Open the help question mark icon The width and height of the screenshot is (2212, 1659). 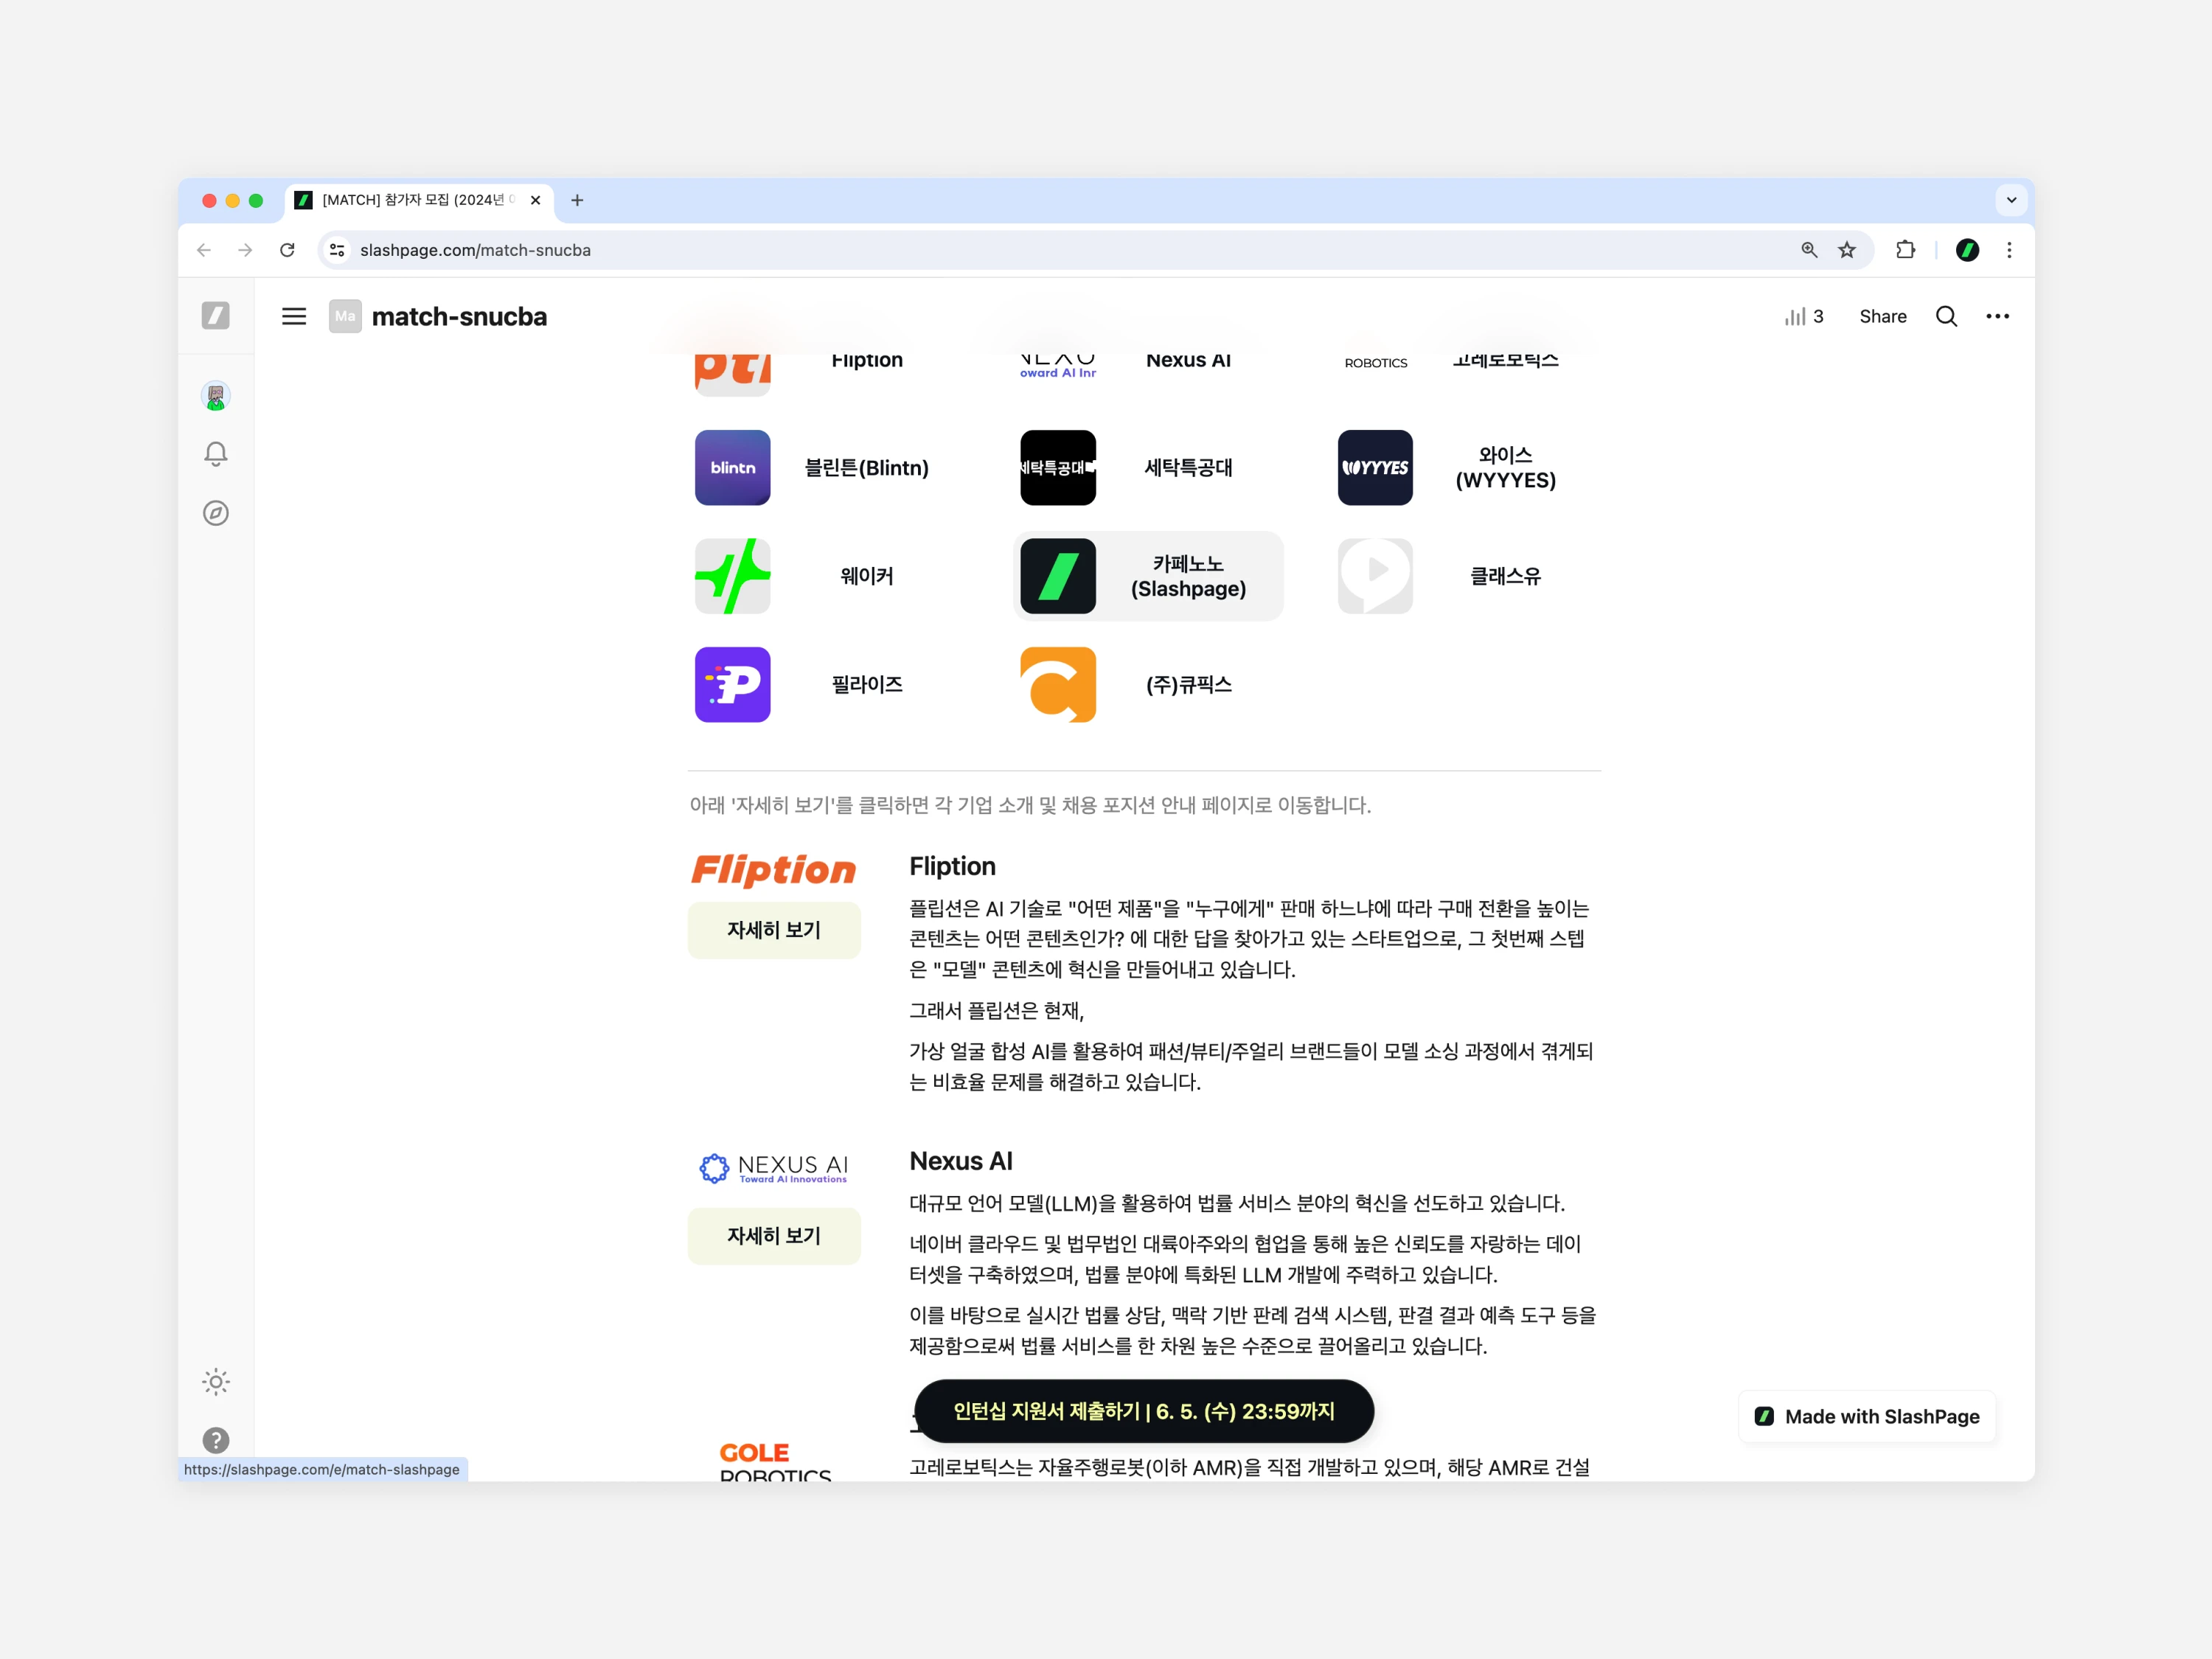pyautogui.click(x=215, y=1440)
